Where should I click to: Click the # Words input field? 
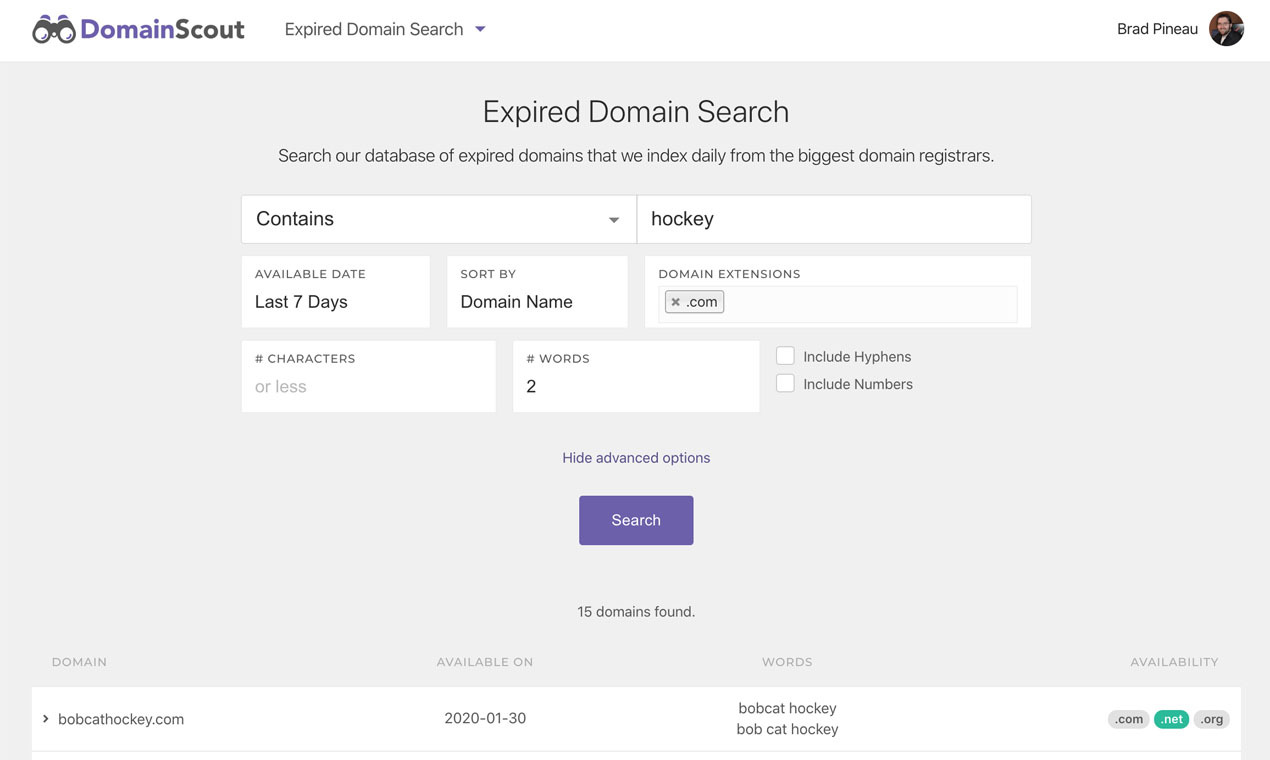tap(636, 386)
